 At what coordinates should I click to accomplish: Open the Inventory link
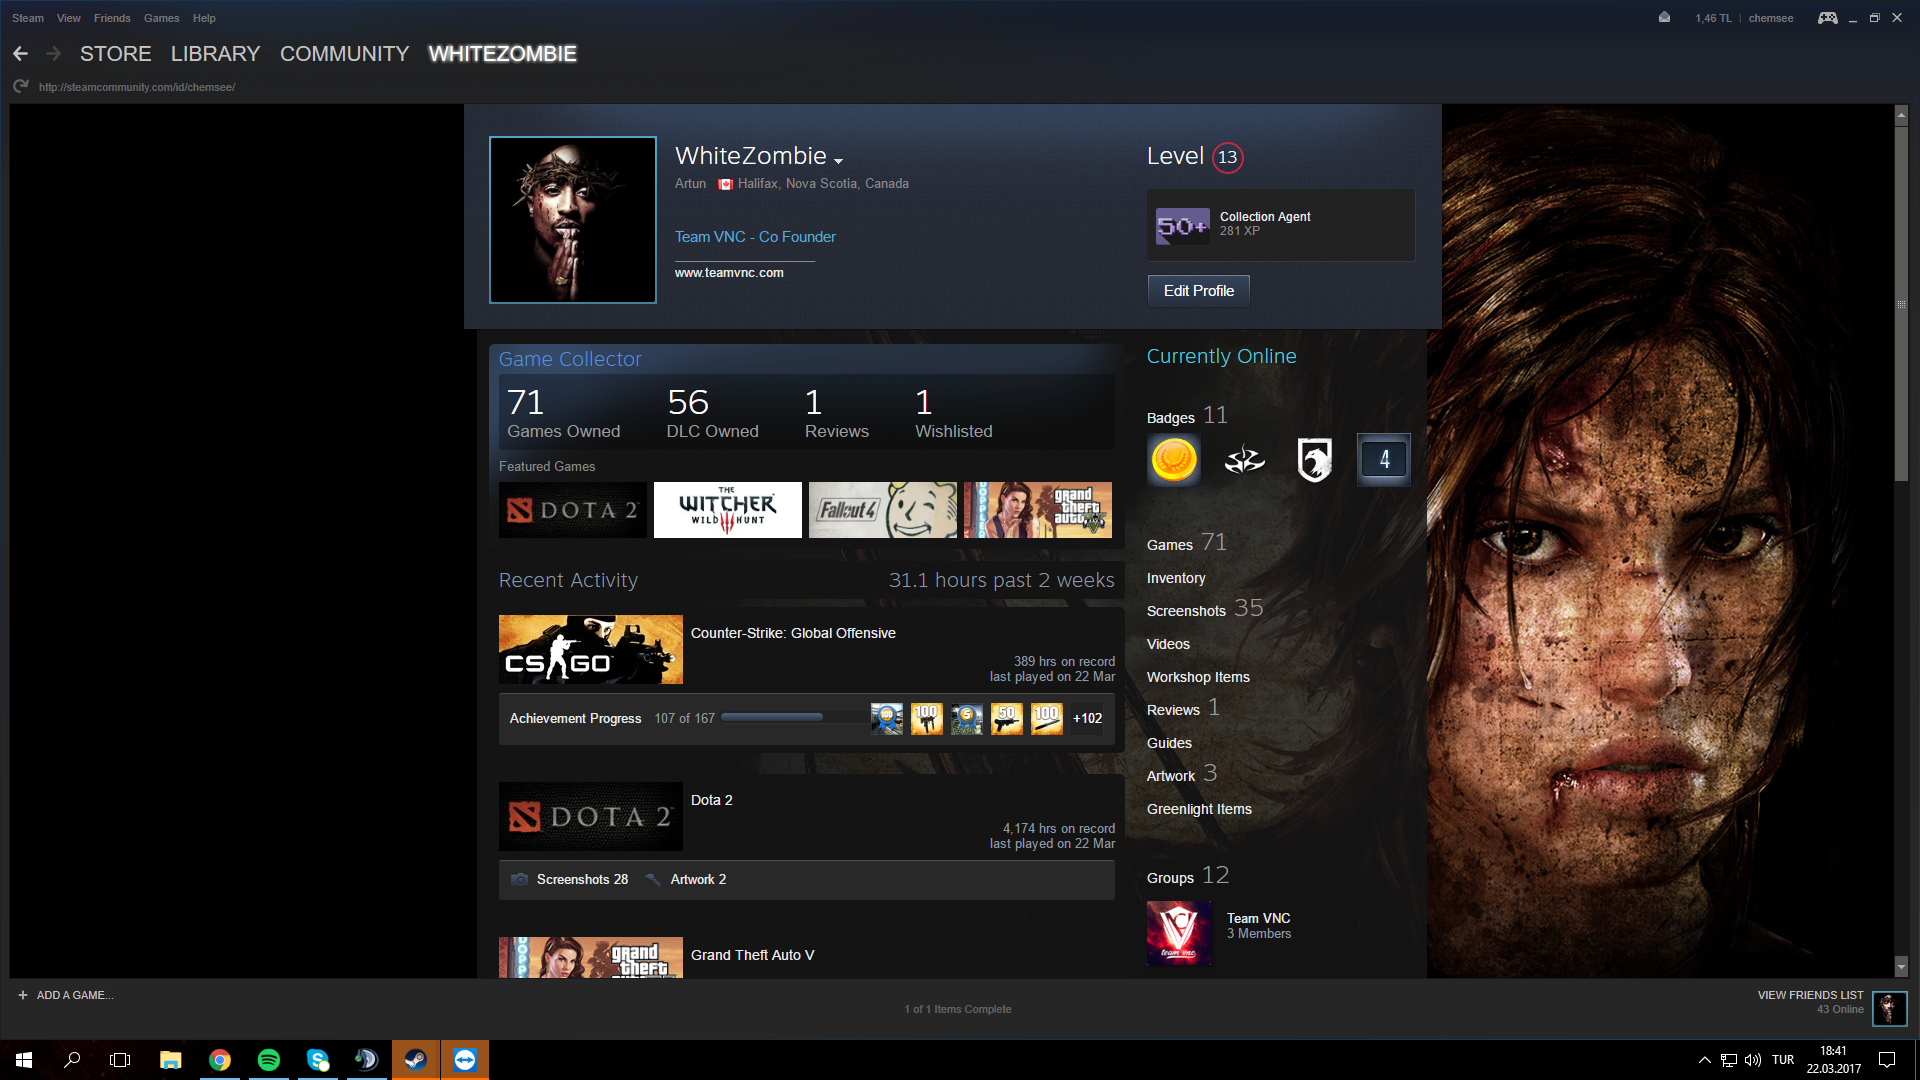(1176, 578)
